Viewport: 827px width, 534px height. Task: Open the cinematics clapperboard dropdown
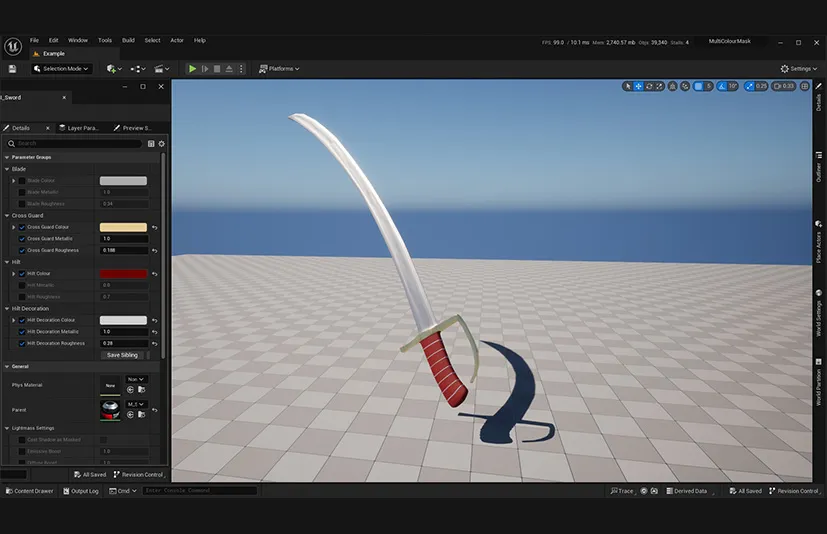pos(161,69)
